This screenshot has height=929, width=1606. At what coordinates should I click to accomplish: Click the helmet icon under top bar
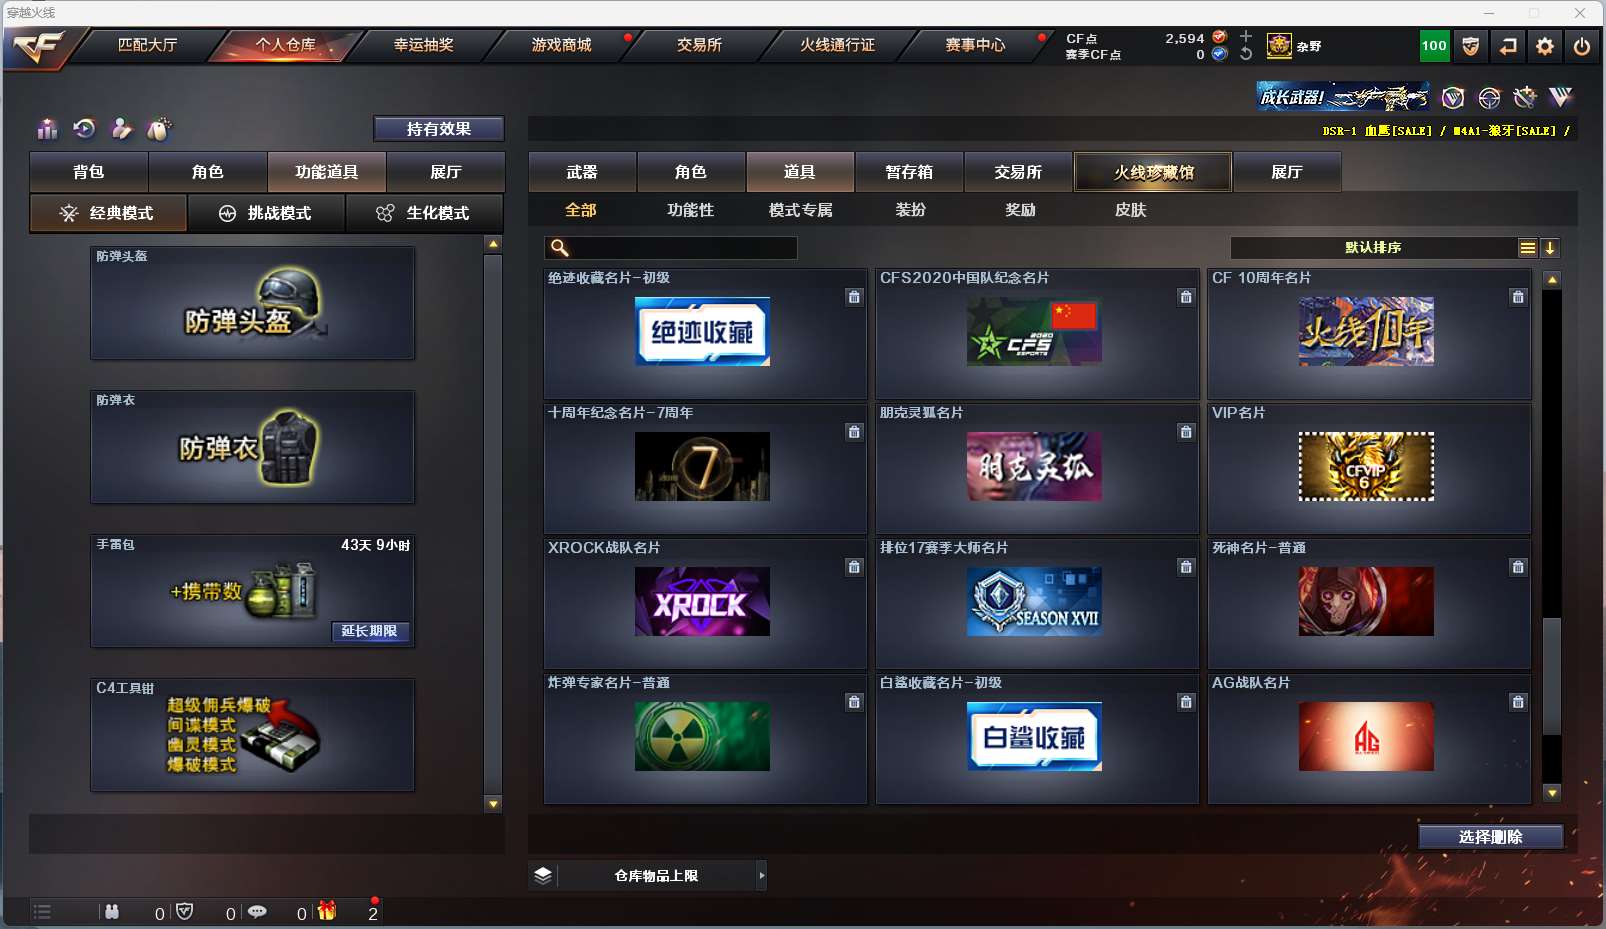[x=1489, y=97]
